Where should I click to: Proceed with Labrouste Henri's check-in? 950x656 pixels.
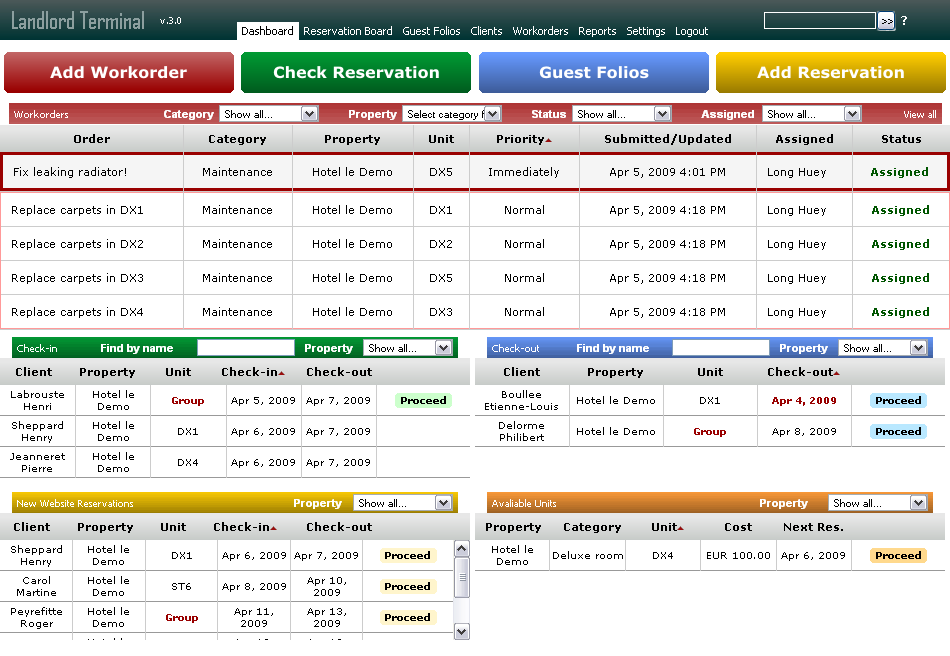coord(423,400)
